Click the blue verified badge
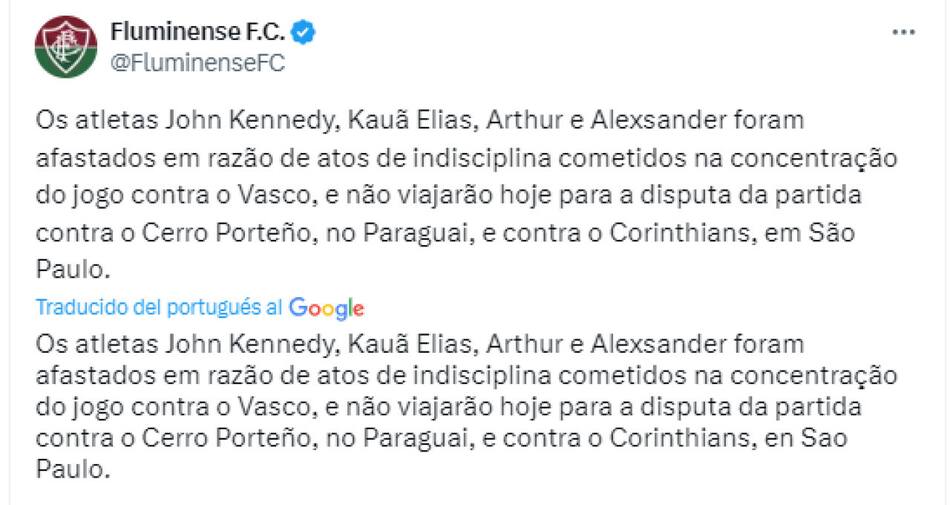This screenshot has height=505, width=950. pos(304,32)
